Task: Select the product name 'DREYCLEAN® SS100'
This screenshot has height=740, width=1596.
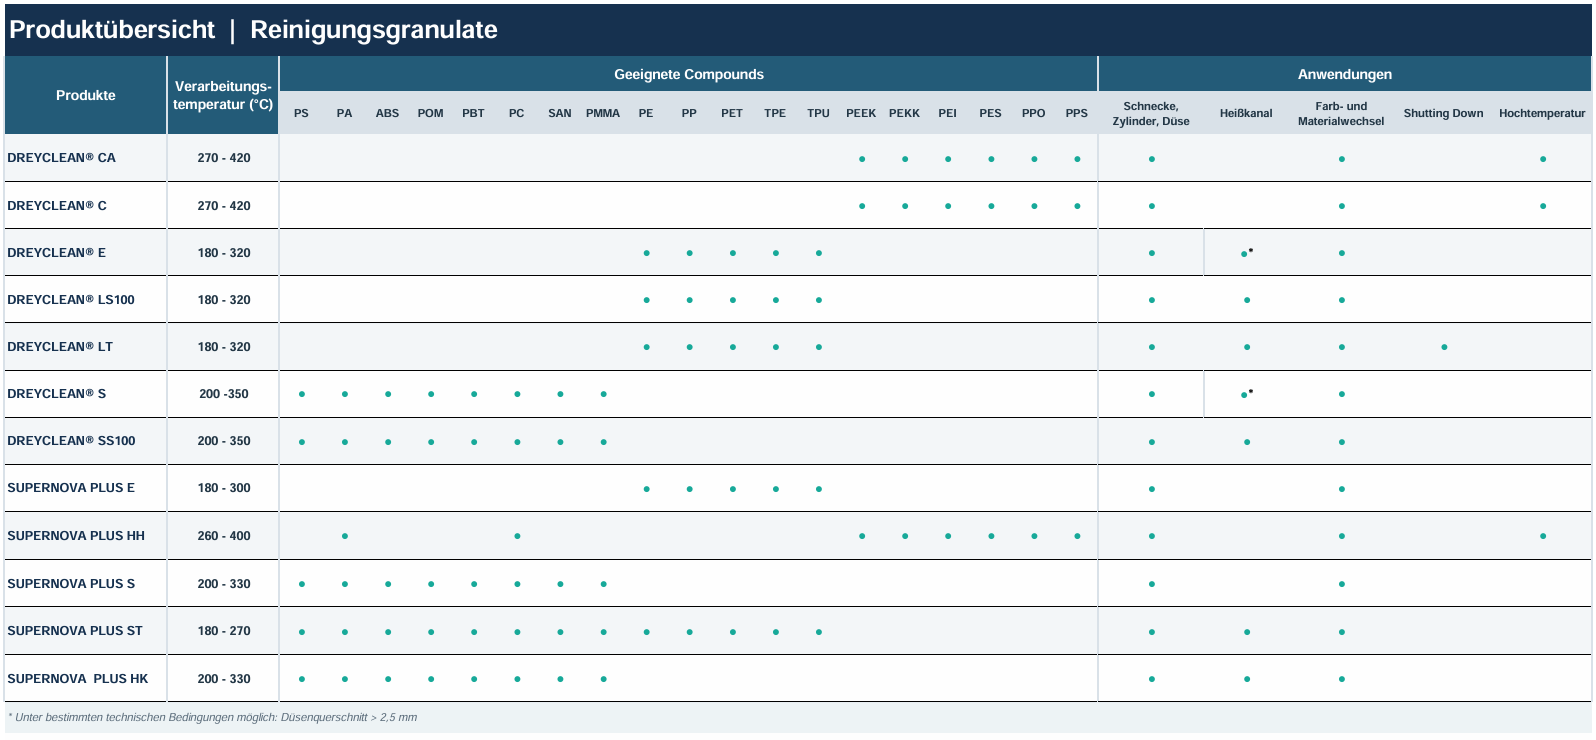Action: [x=71, y=441]
